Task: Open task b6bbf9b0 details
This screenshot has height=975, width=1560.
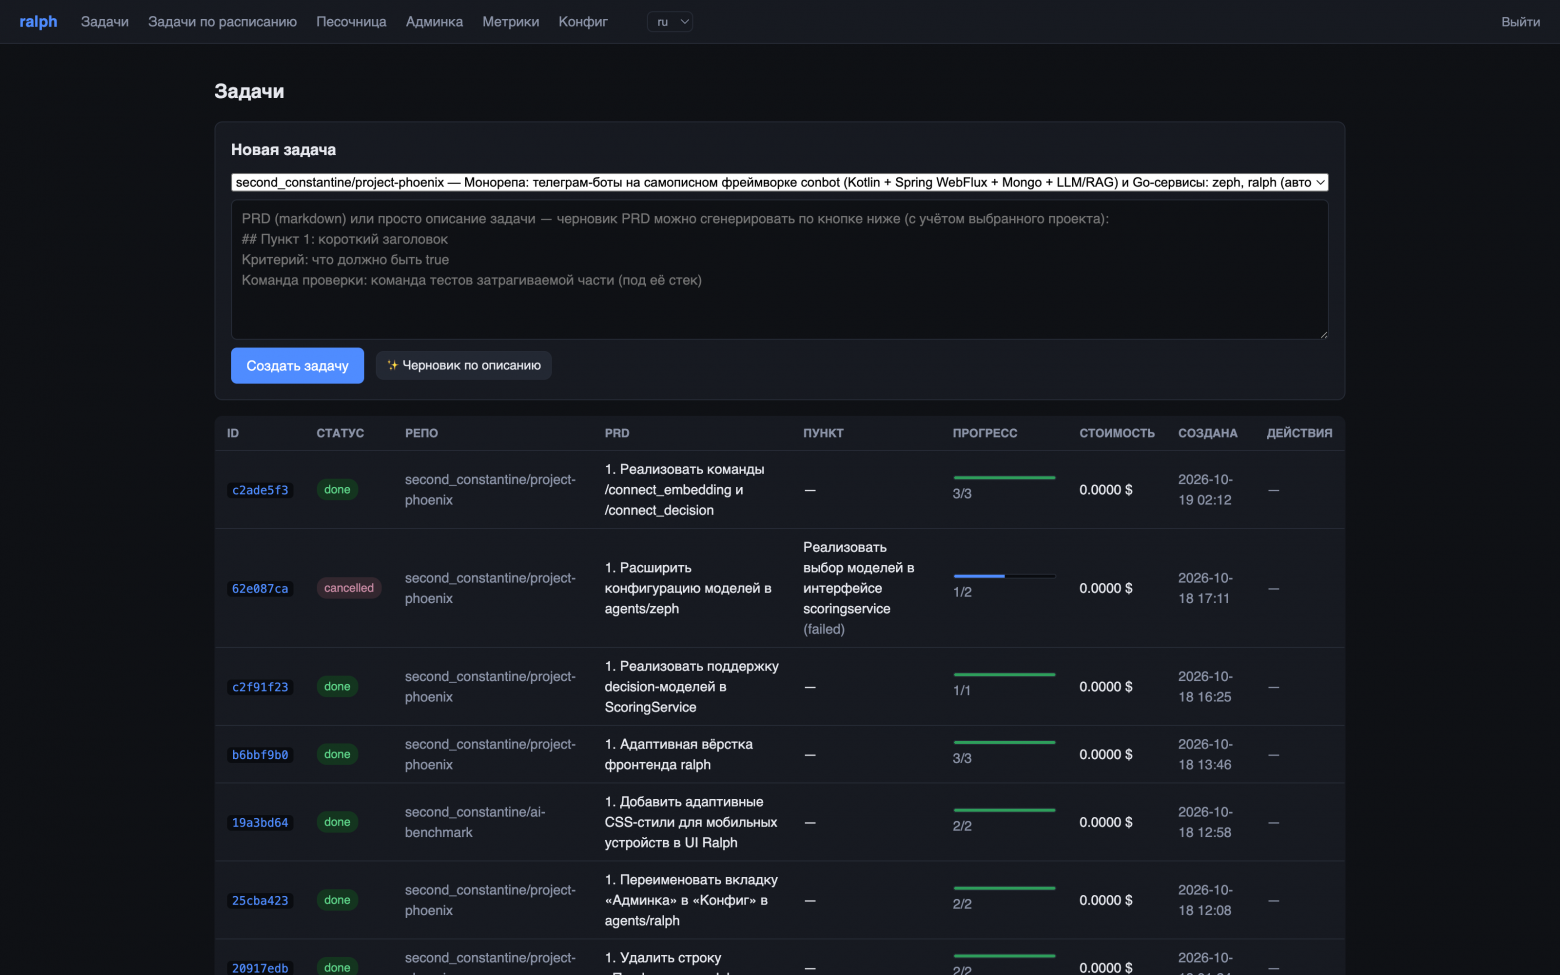Action: pyautogui.click(x=260, y=755)
